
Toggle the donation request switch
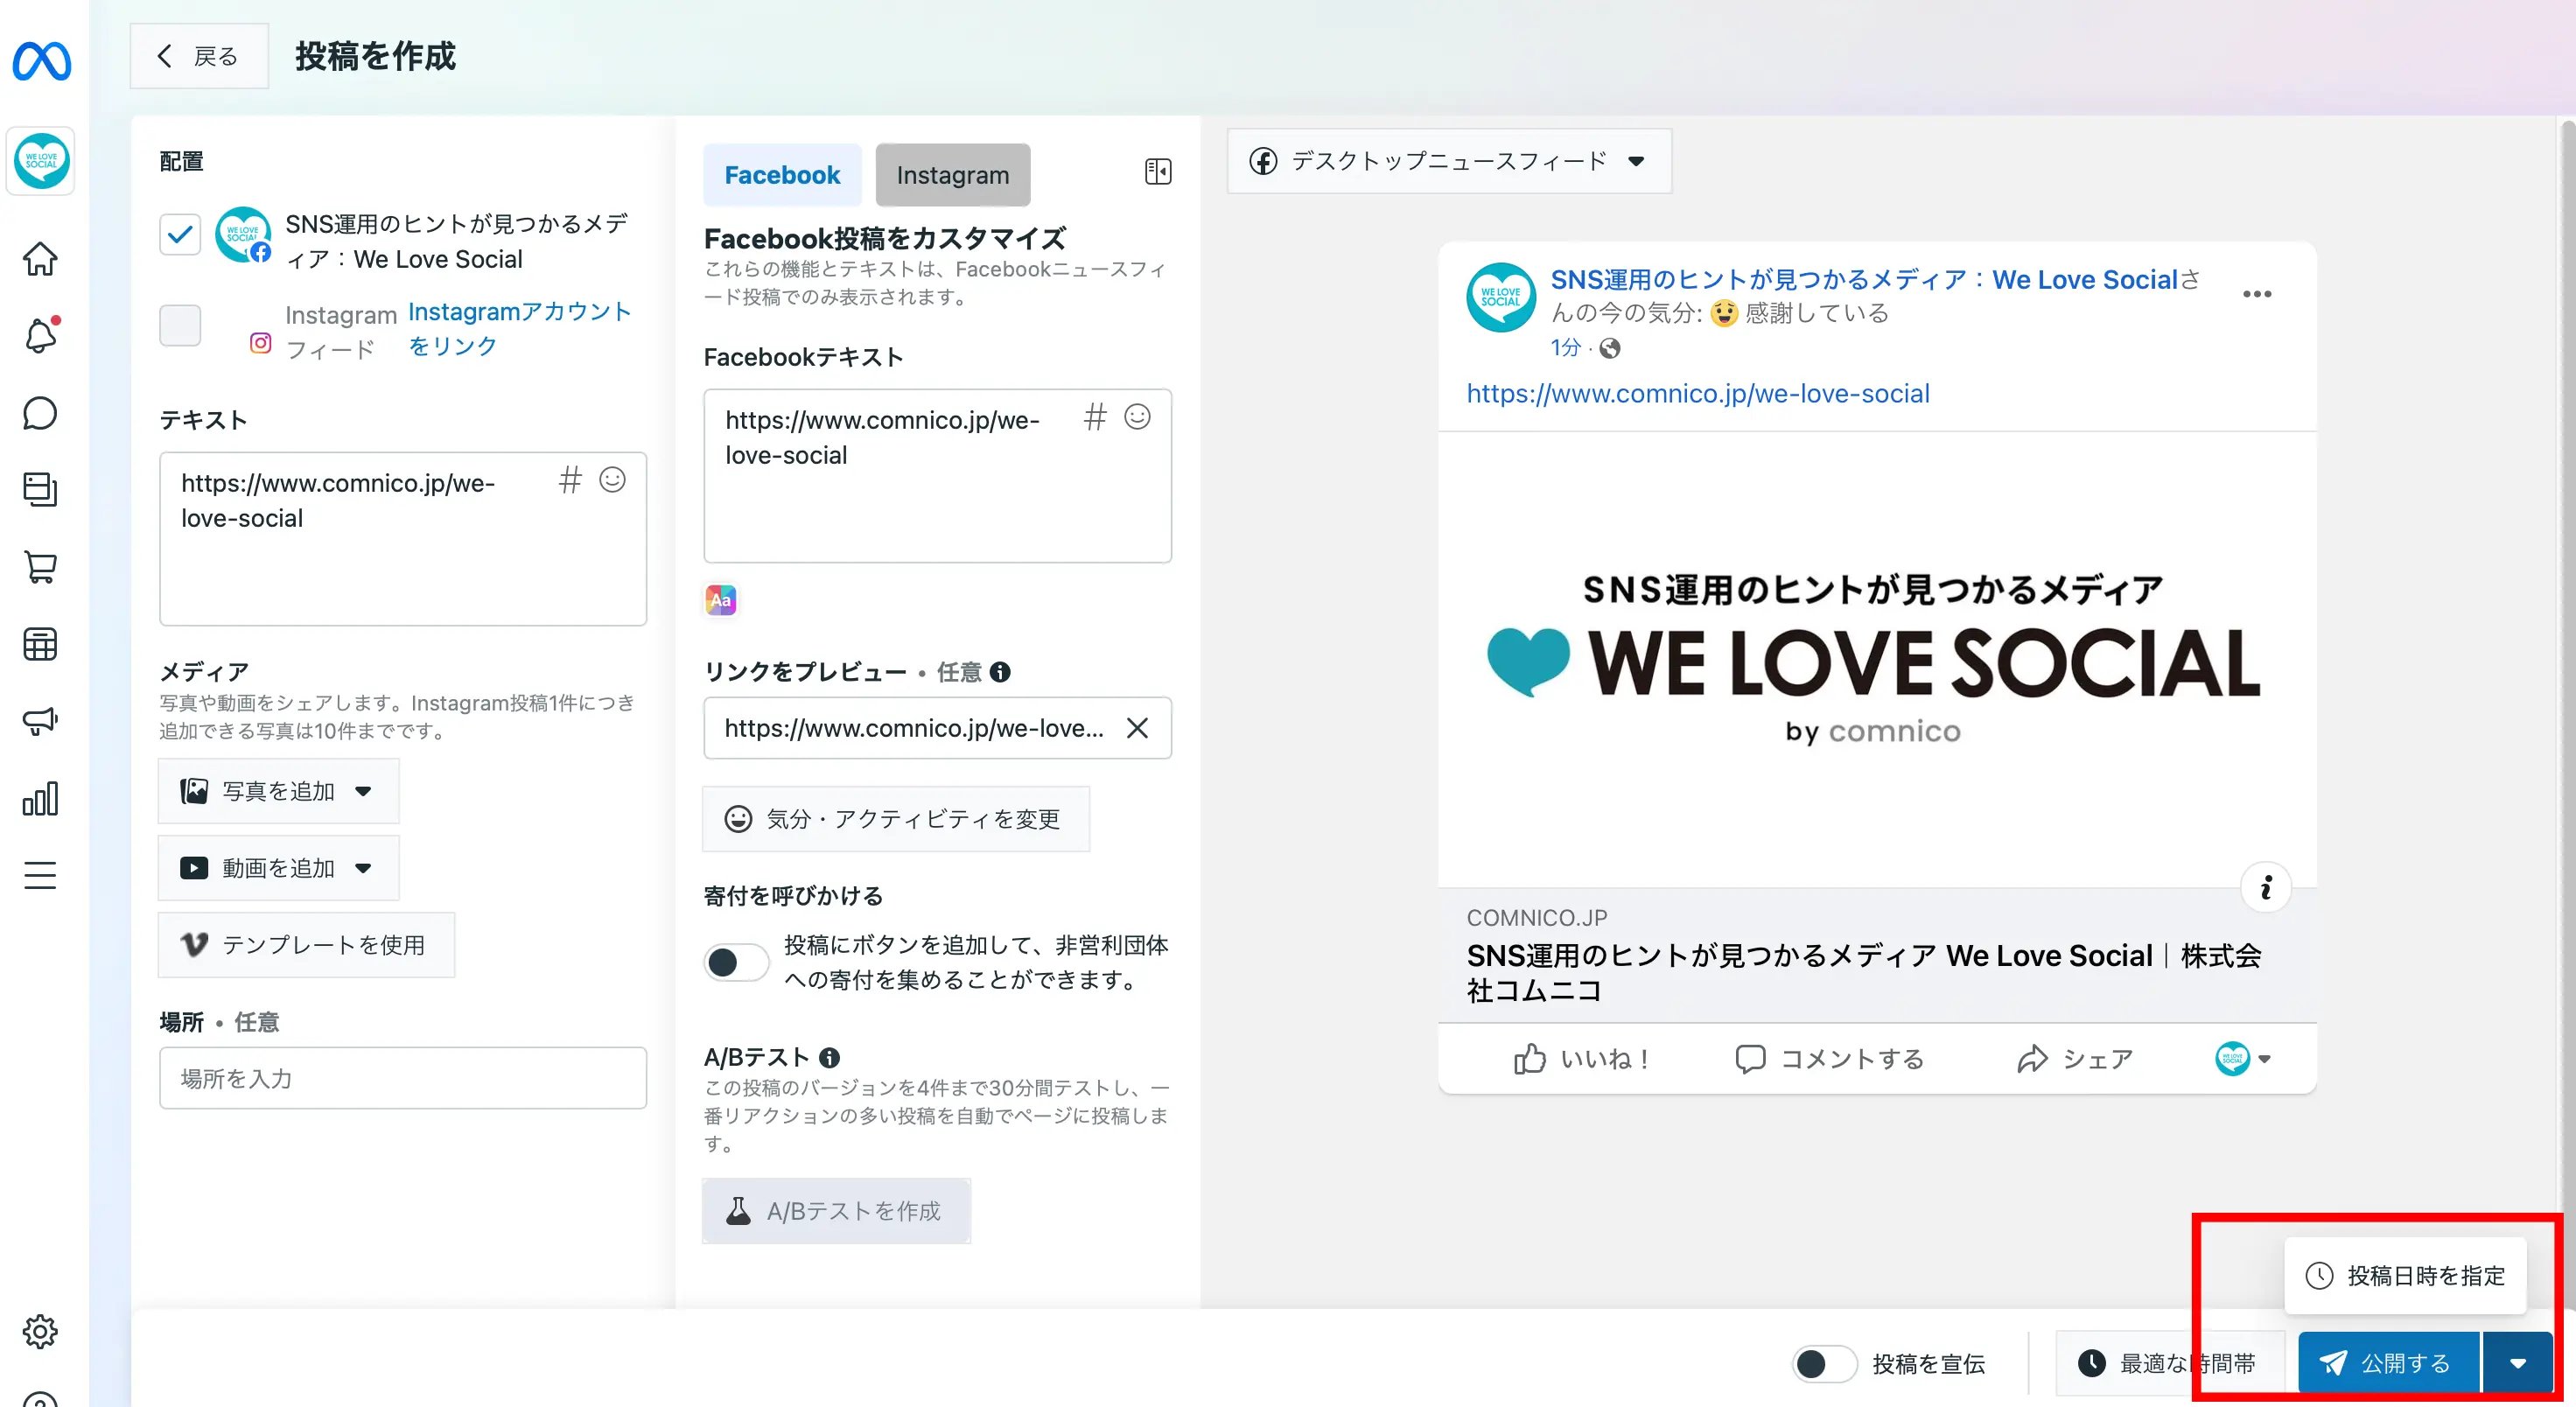tap(736, 962)
